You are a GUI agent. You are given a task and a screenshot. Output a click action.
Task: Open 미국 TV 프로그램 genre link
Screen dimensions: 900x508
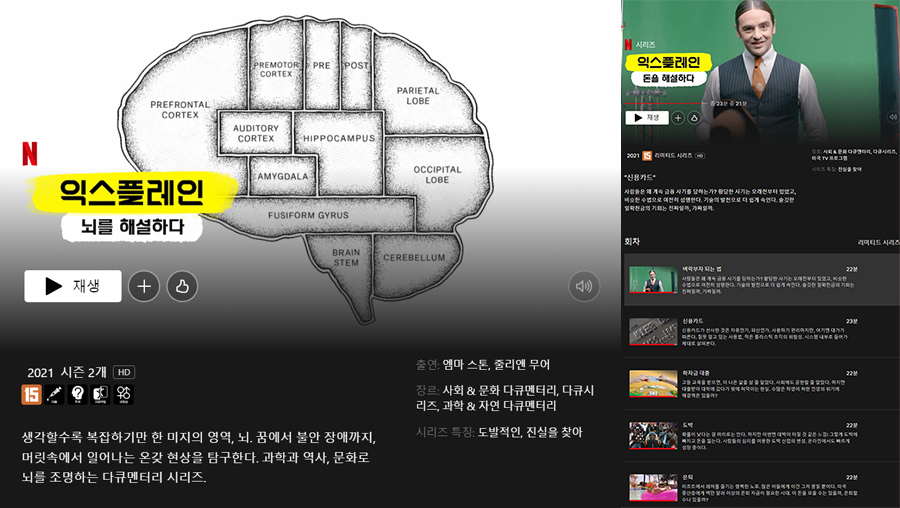click(x=829, y=158)
